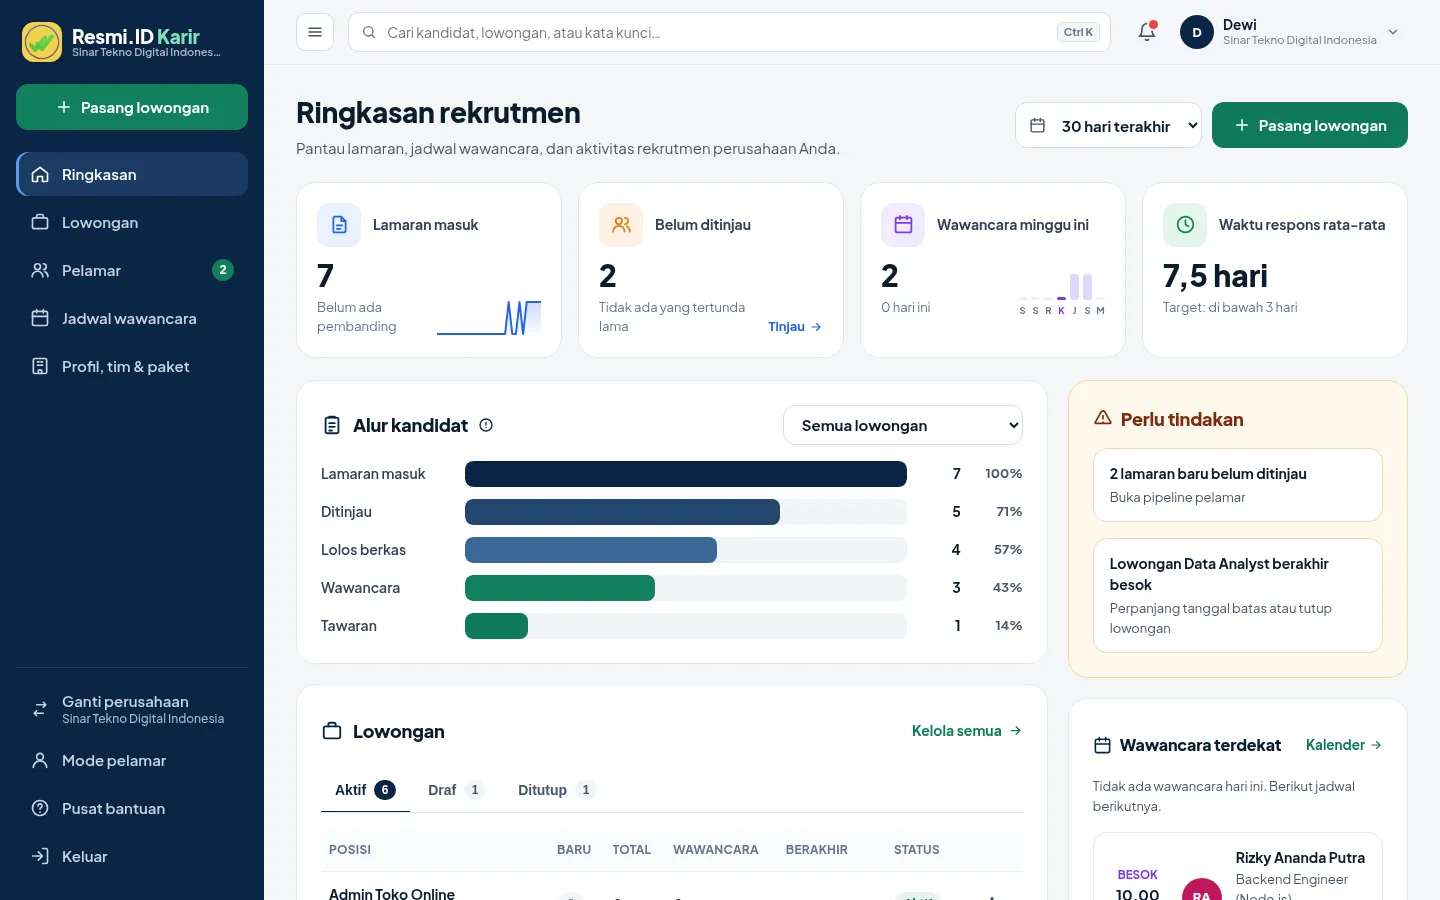The height and width of the screenshot is (900, 1440).
Task: Open Pelamar from the sidebar
Action: point(132,270)
